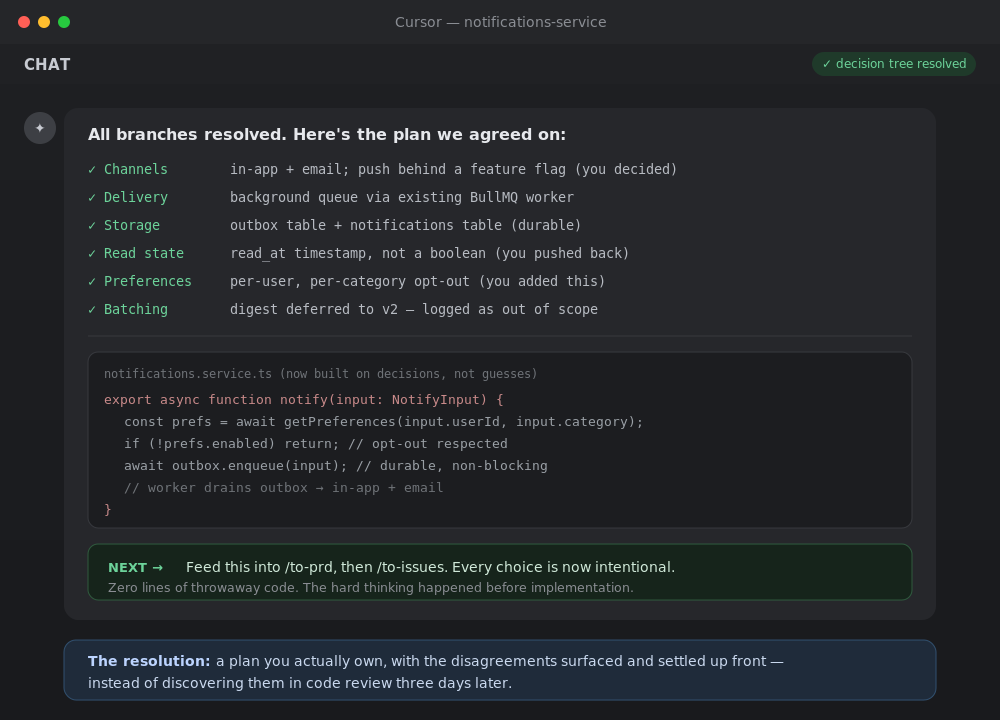Click the window title 'Cursor — notifications-service'
The image size is (1000, 720).
[x=501, y=22]
